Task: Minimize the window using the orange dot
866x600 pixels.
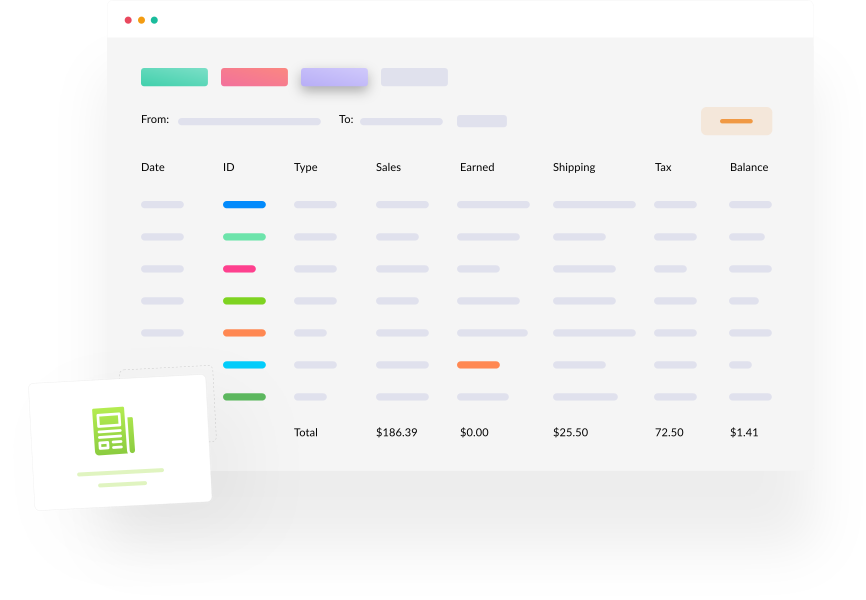Action: point(141,20)
